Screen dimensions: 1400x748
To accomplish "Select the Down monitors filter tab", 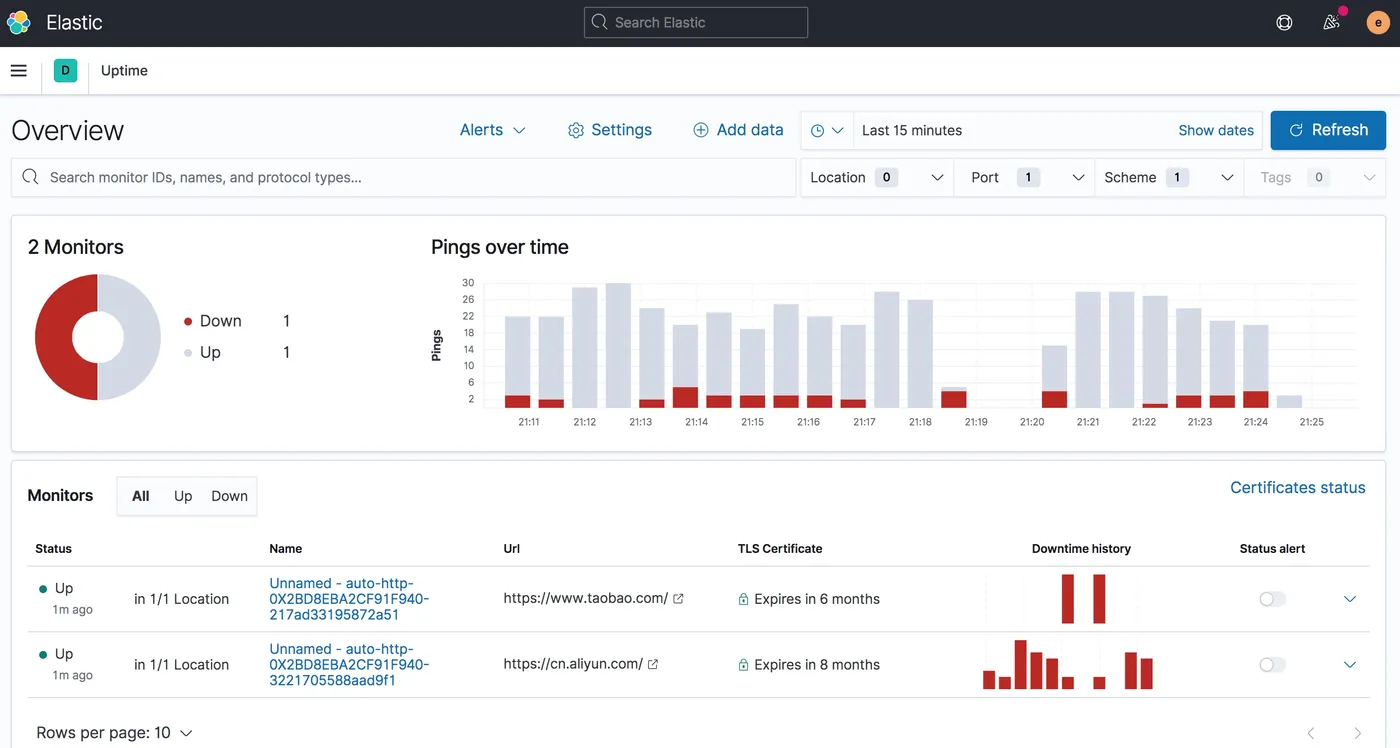I will point(229,496).
